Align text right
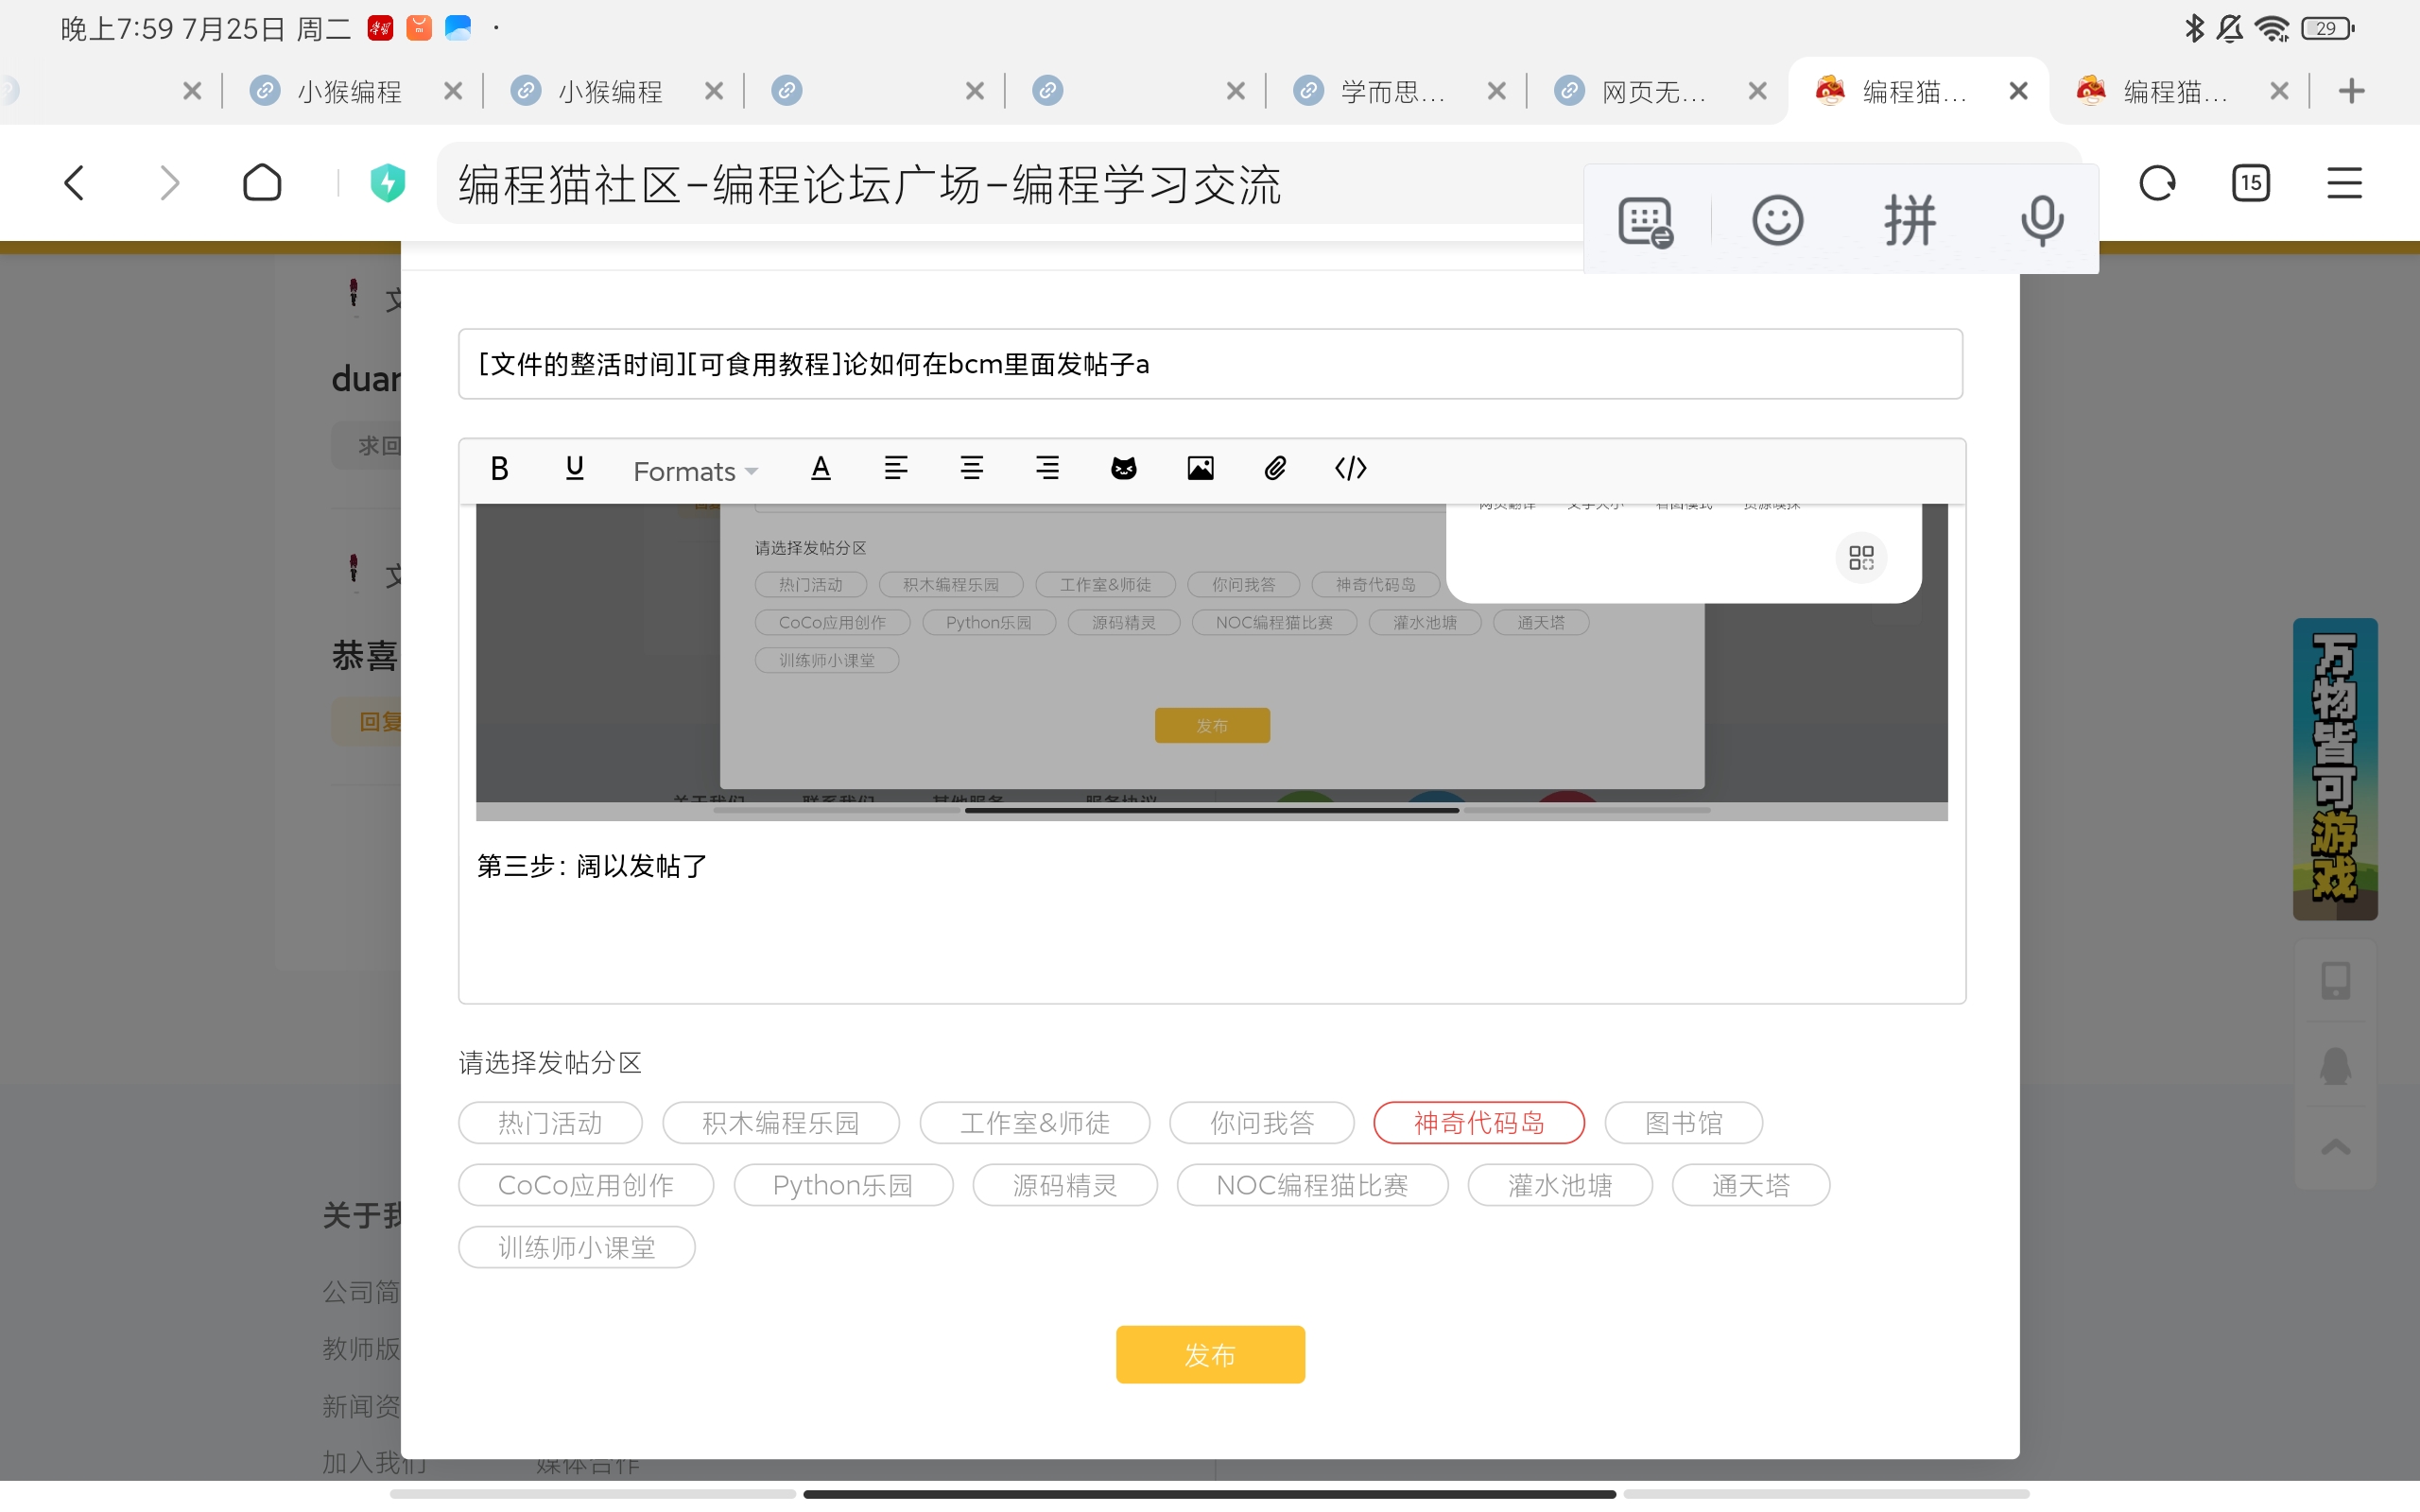 click(1047, 468)
